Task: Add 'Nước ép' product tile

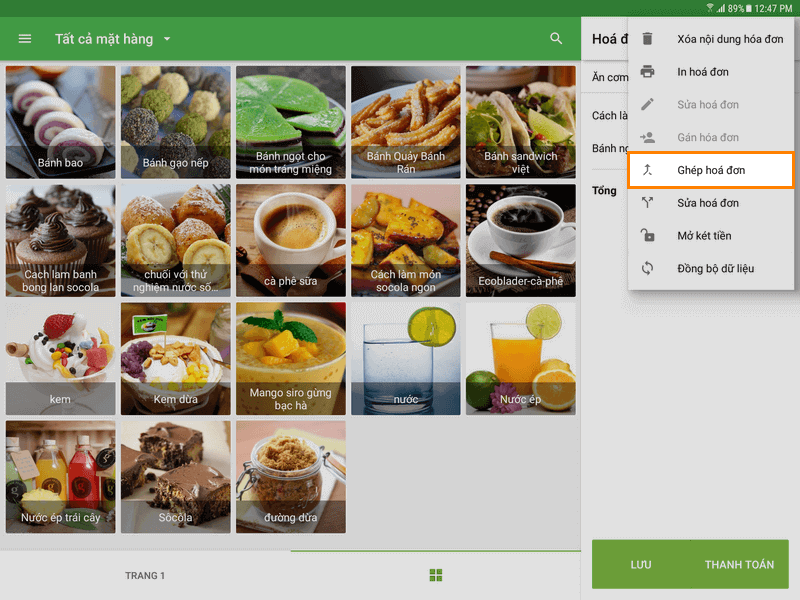Action: [520, 358]
